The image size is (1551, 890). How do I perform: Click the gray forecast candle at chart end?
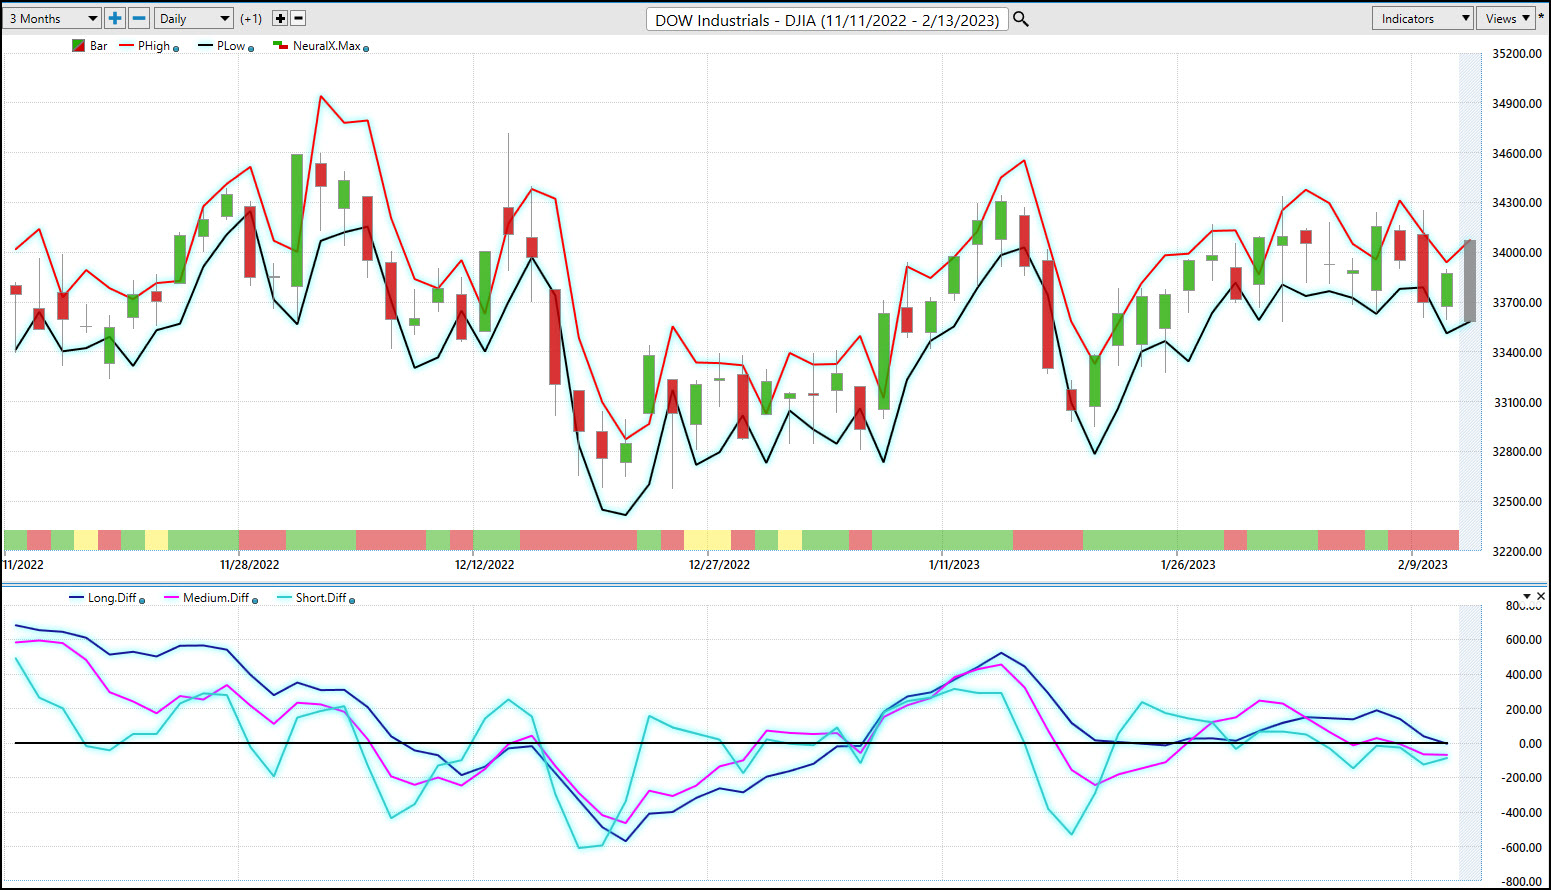[x=1470, y=281]
